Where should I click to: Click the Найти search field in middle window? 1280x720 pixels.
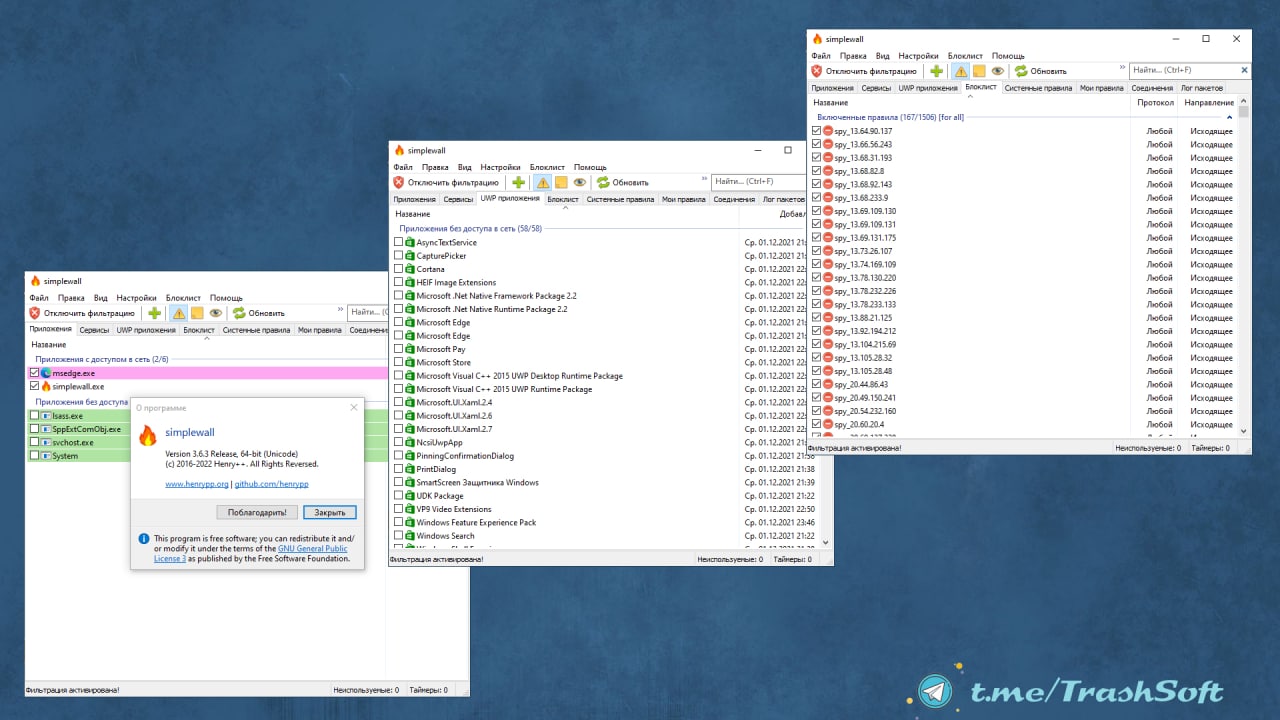(x=757, y=181)
